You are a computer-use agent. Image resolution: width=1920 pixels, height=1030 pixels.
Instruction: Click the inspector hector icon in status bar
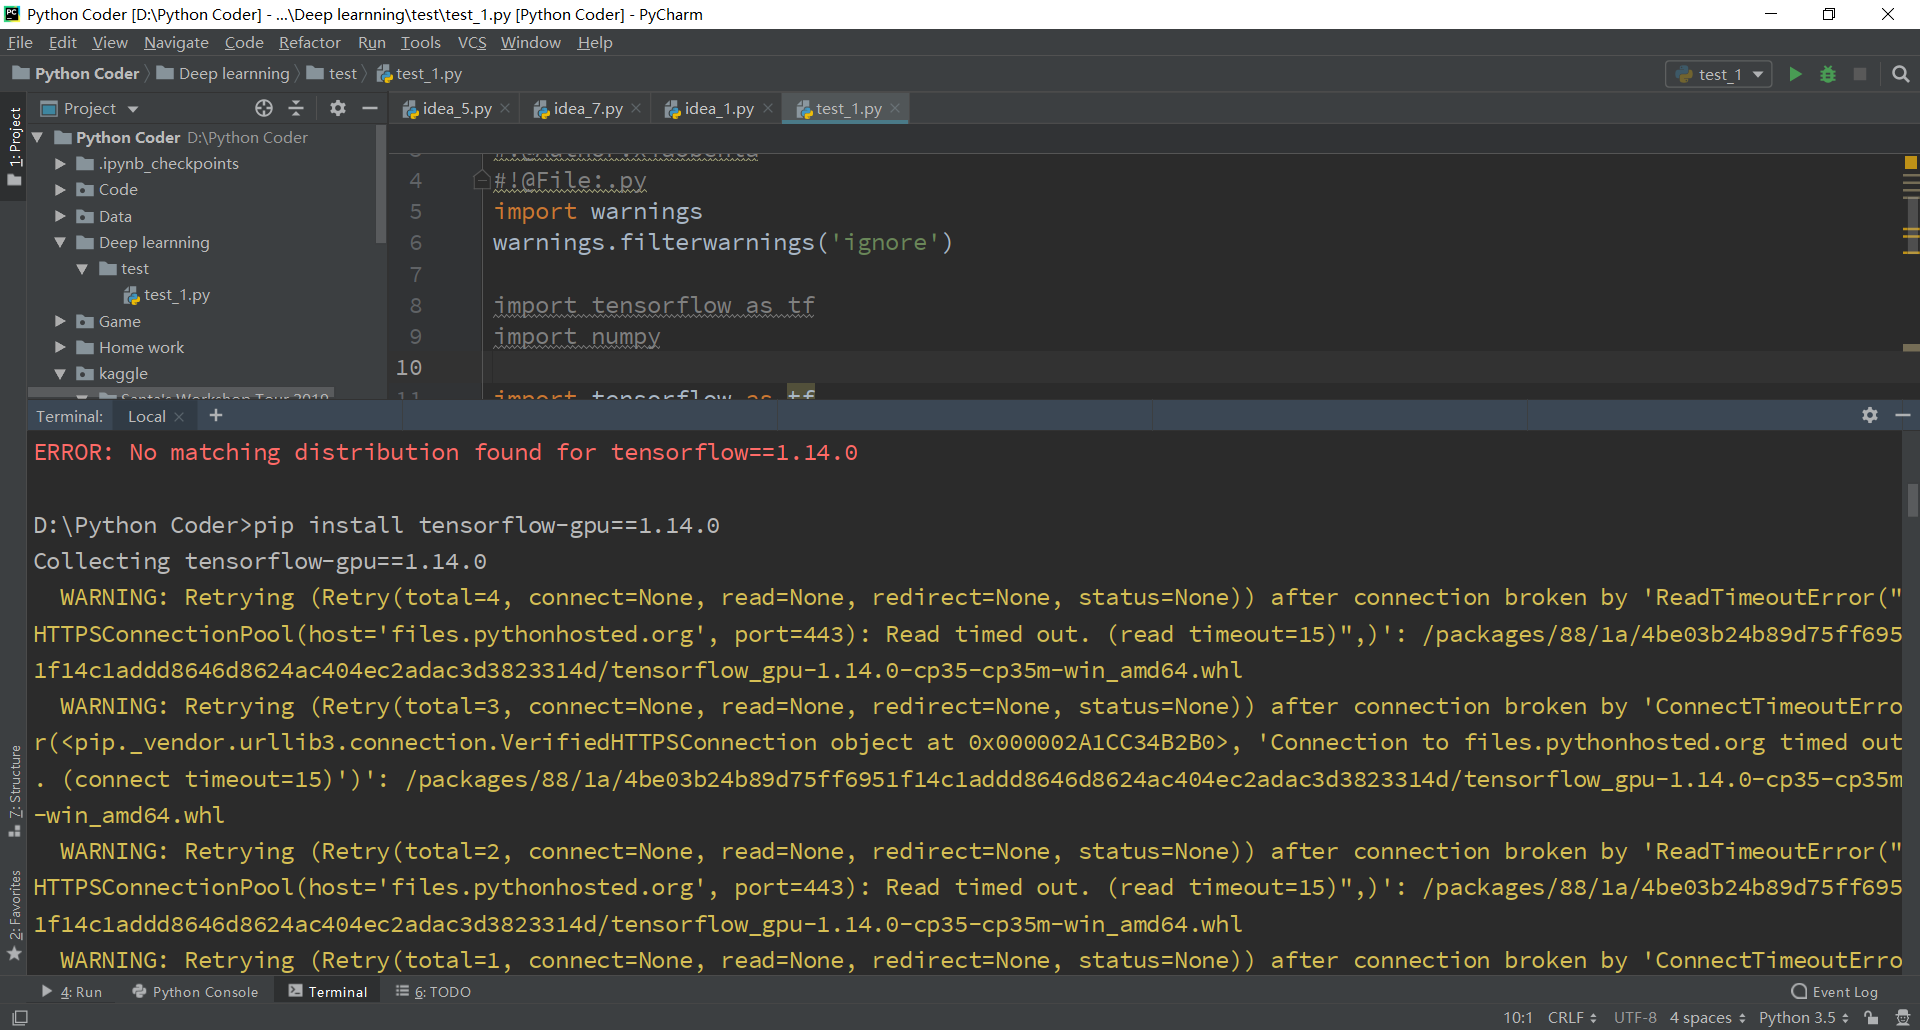(1903, 1018)
